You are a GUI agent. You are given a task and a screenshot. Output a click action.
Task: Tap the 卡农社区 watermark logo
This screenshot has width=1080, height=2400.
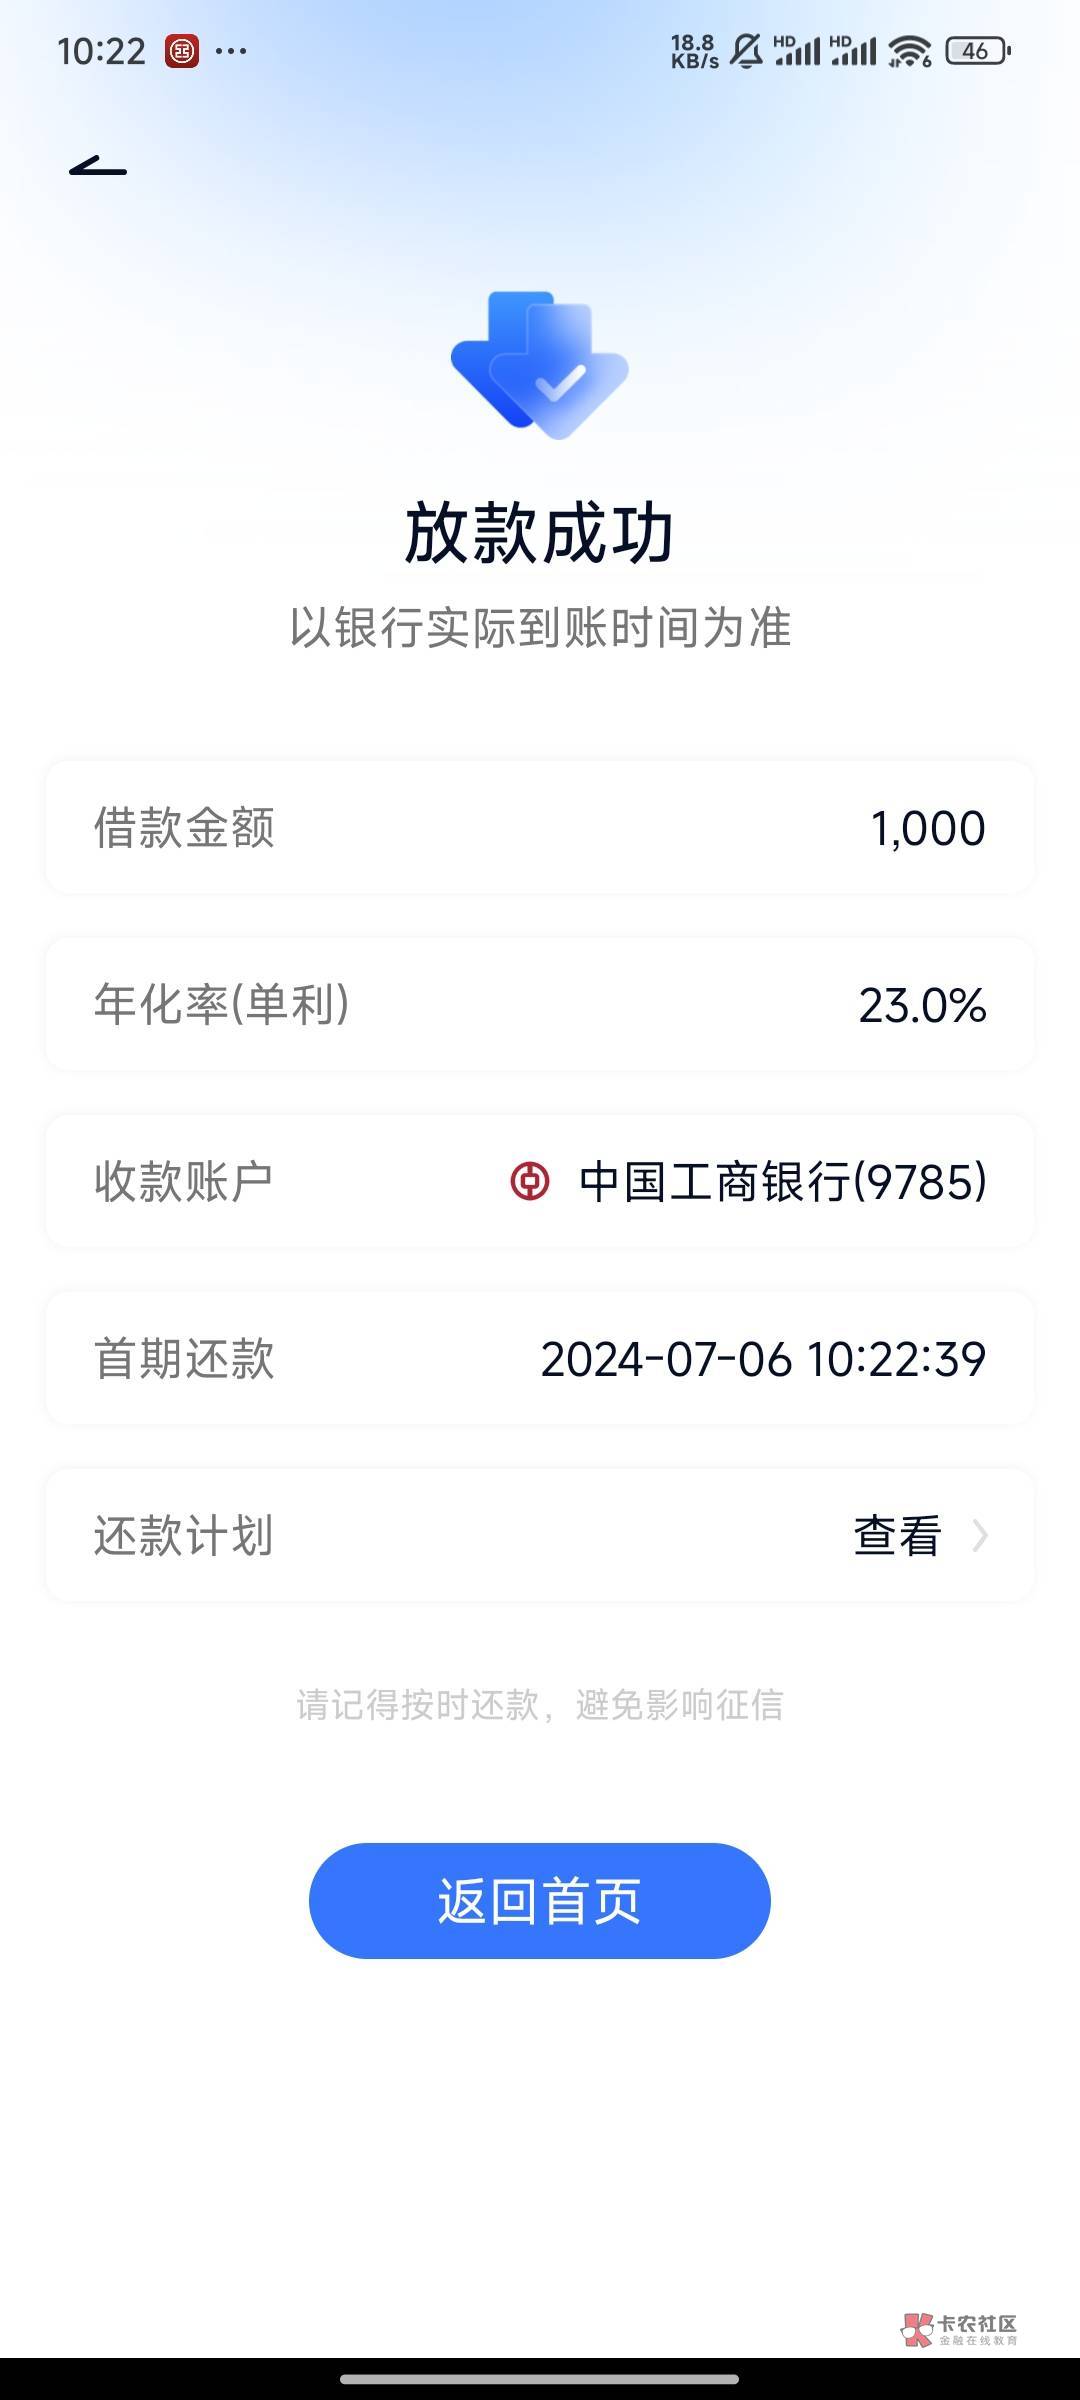point(959,2329)
